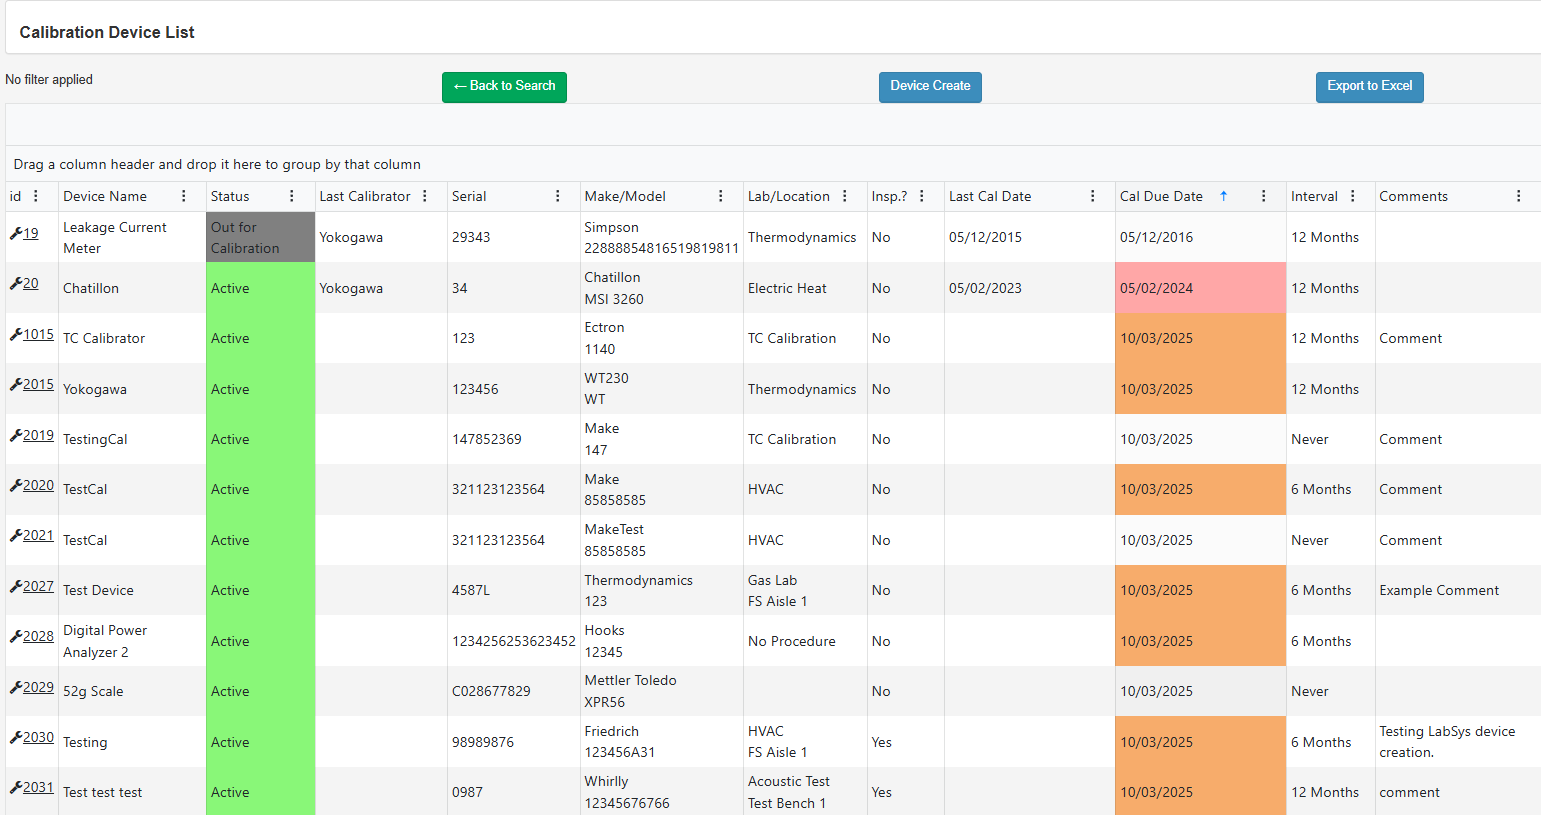Open the Lab/Location column dropdown menu
Viewport: 1541px width, 815px height.
coord(844,196)
